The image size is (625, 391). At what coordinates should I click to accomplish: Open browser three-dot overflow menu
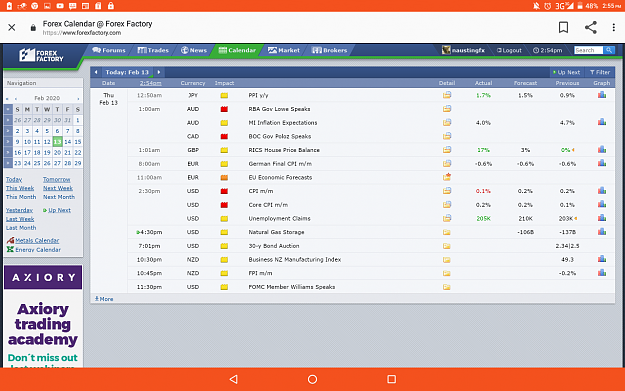point(613,27)
